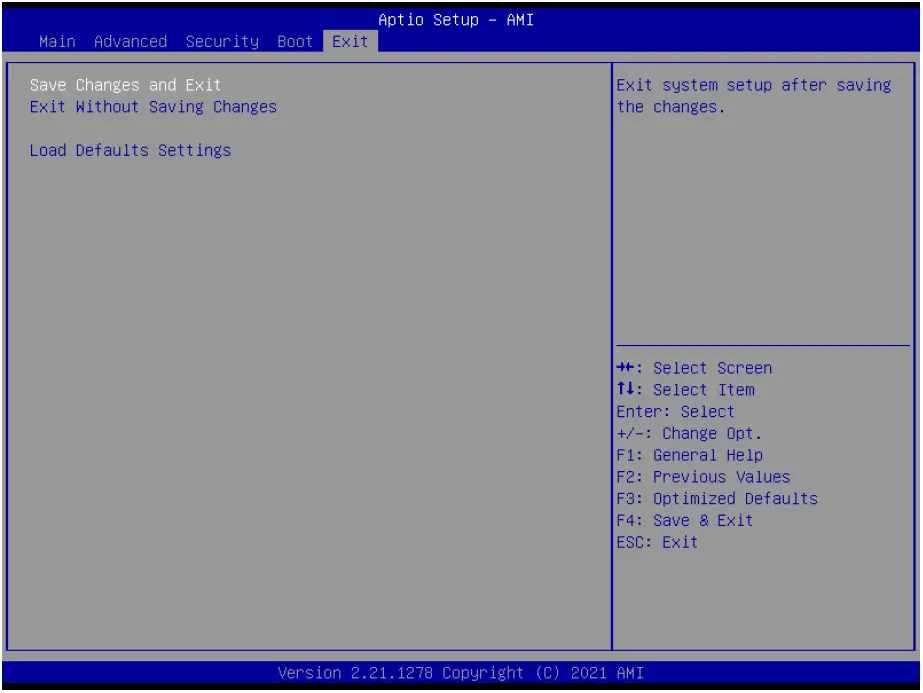Viewport: 923px width, 693px height.
Task: Click the highlighted Exit tab
Action: [349, 41]
